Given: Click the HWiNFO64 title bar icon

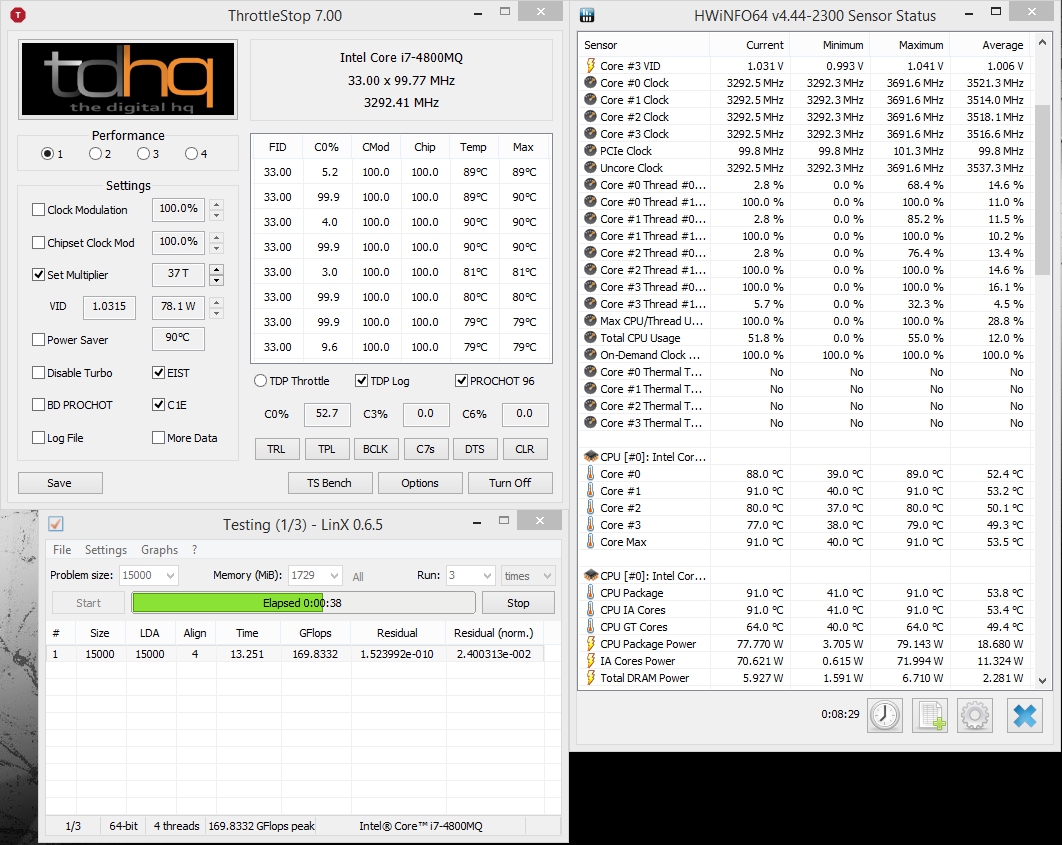Looking at the screenshot, I should tap(587, 15).
